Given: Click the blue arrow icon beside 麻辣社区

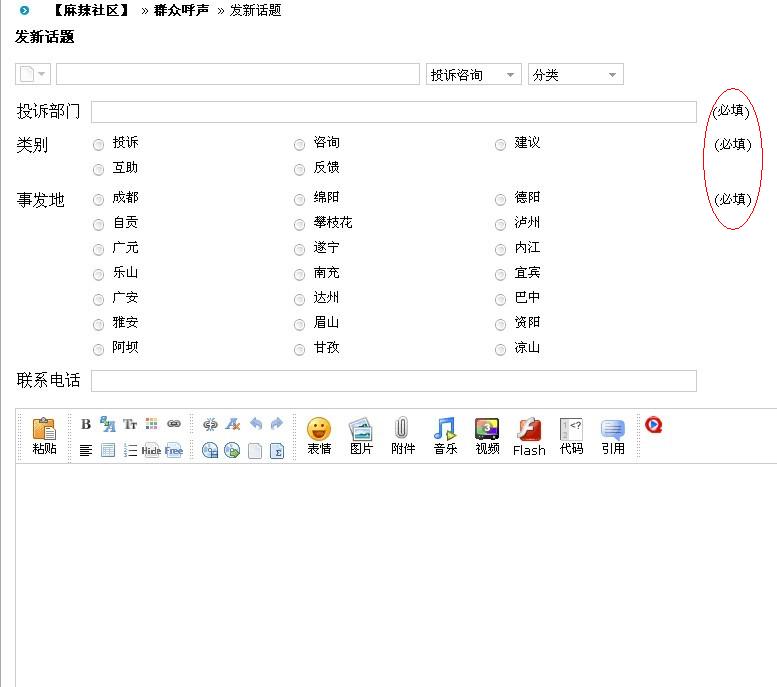Looking at the screenshot, I should pyautogui.click(x=24, y=9).
